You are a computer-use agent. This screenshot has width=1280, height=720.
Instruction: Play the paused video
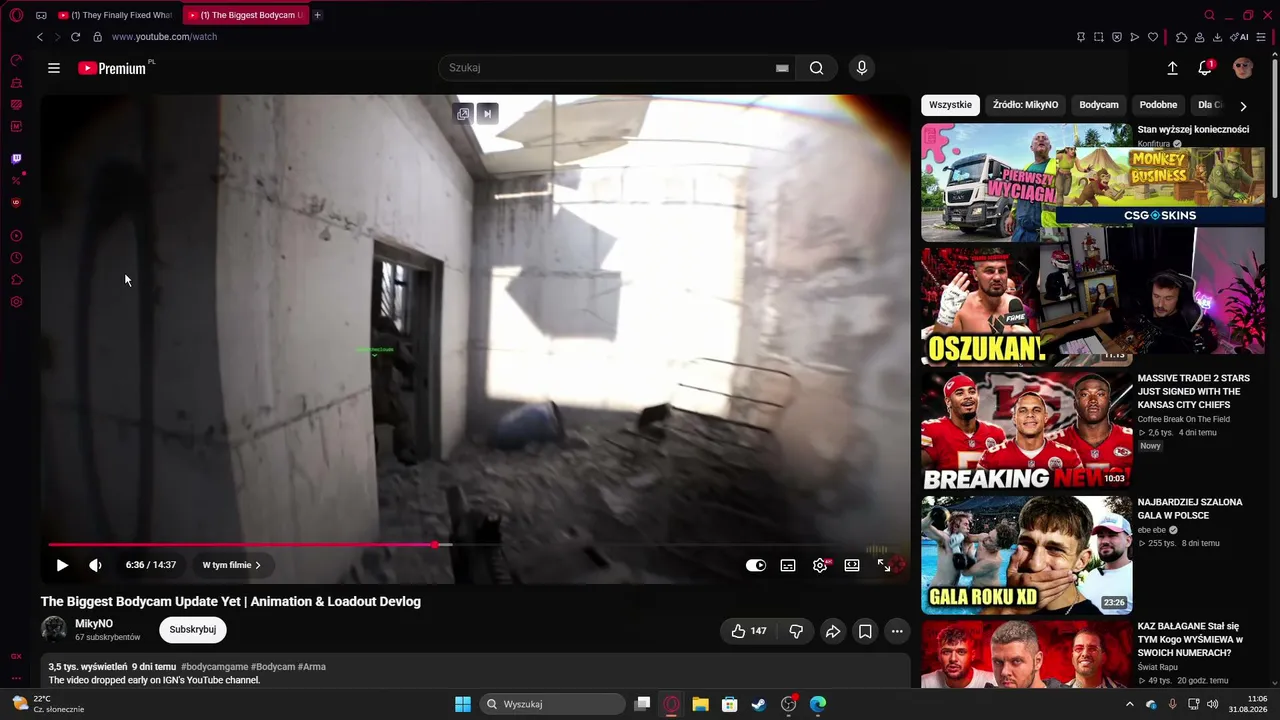(62, 565)
